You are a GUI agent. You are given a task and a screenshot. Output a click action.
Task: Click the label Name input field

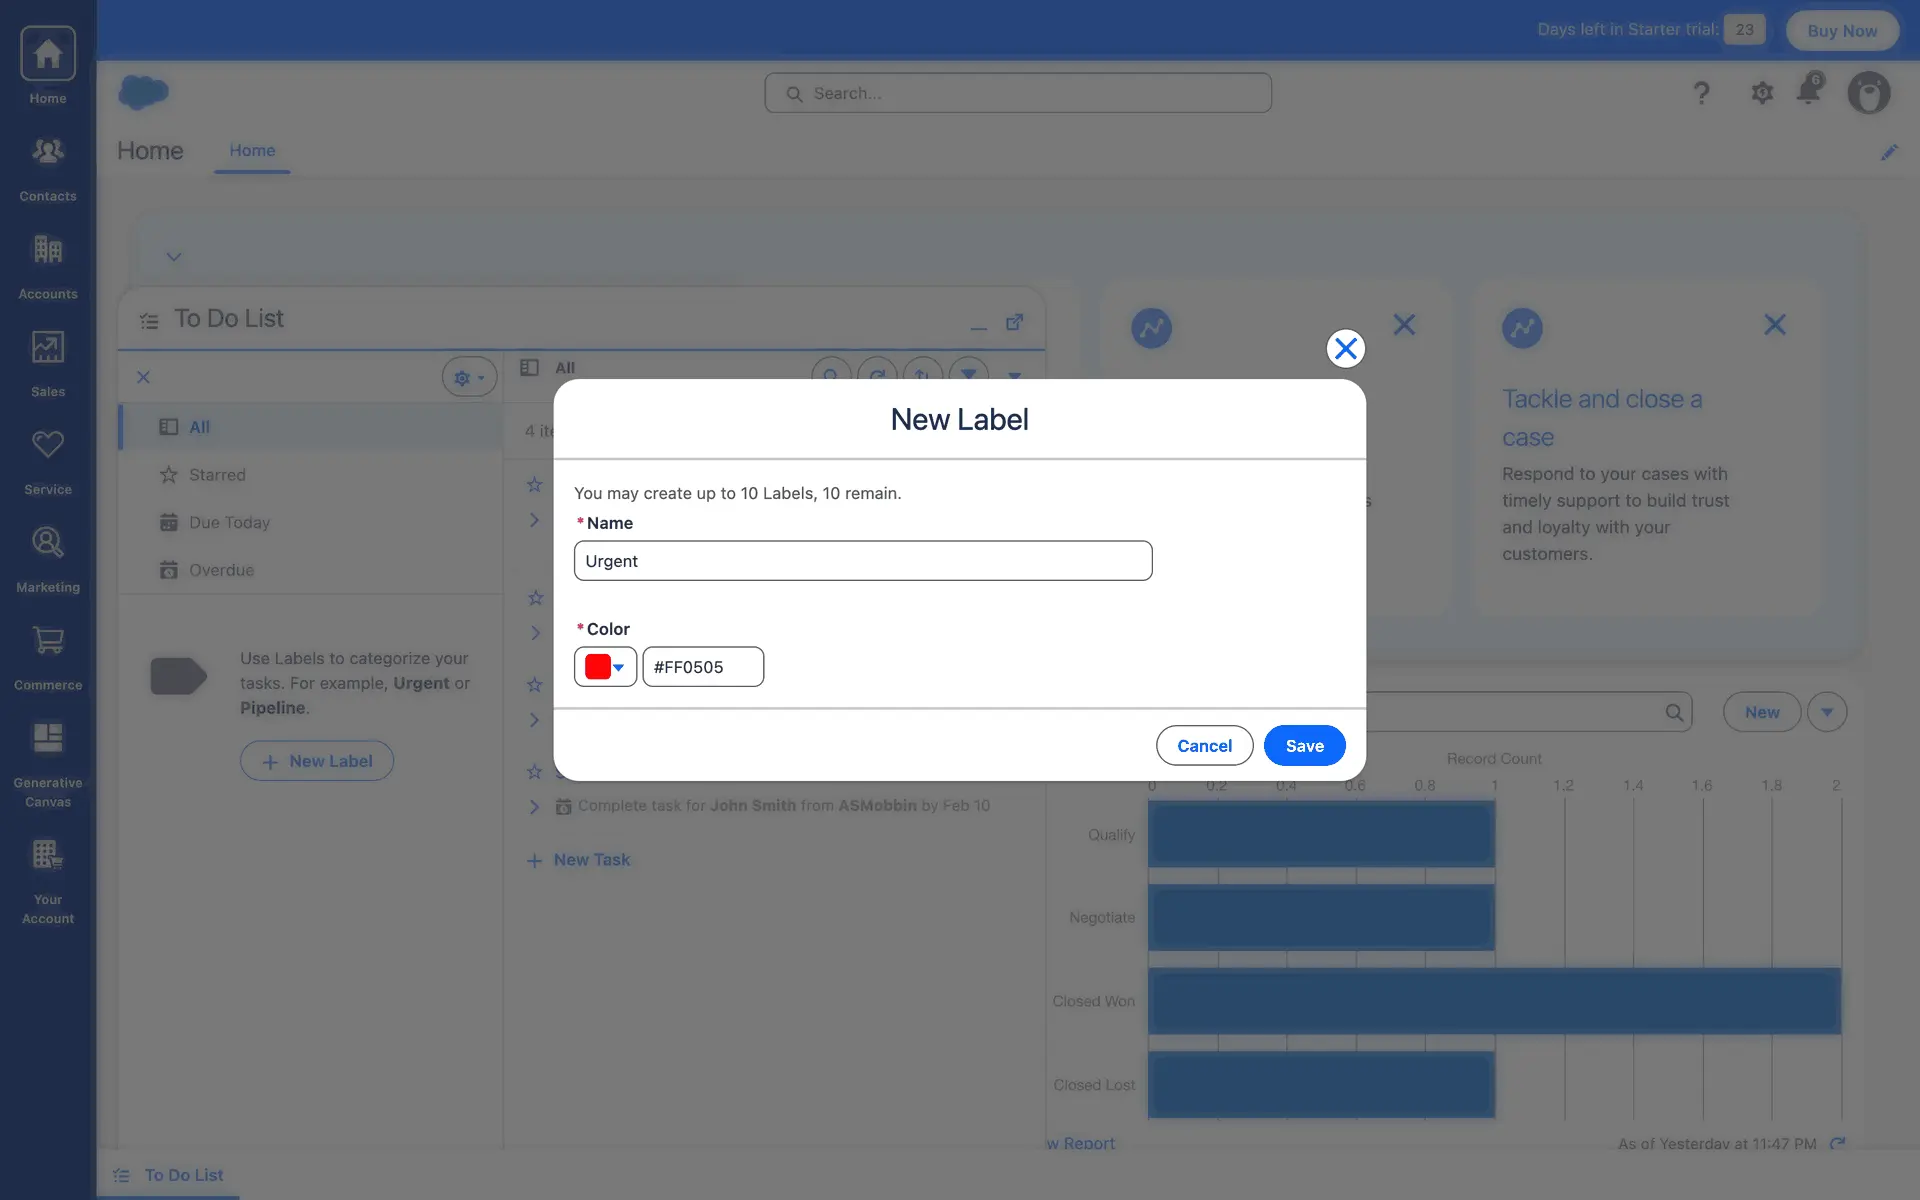[862, 561]
